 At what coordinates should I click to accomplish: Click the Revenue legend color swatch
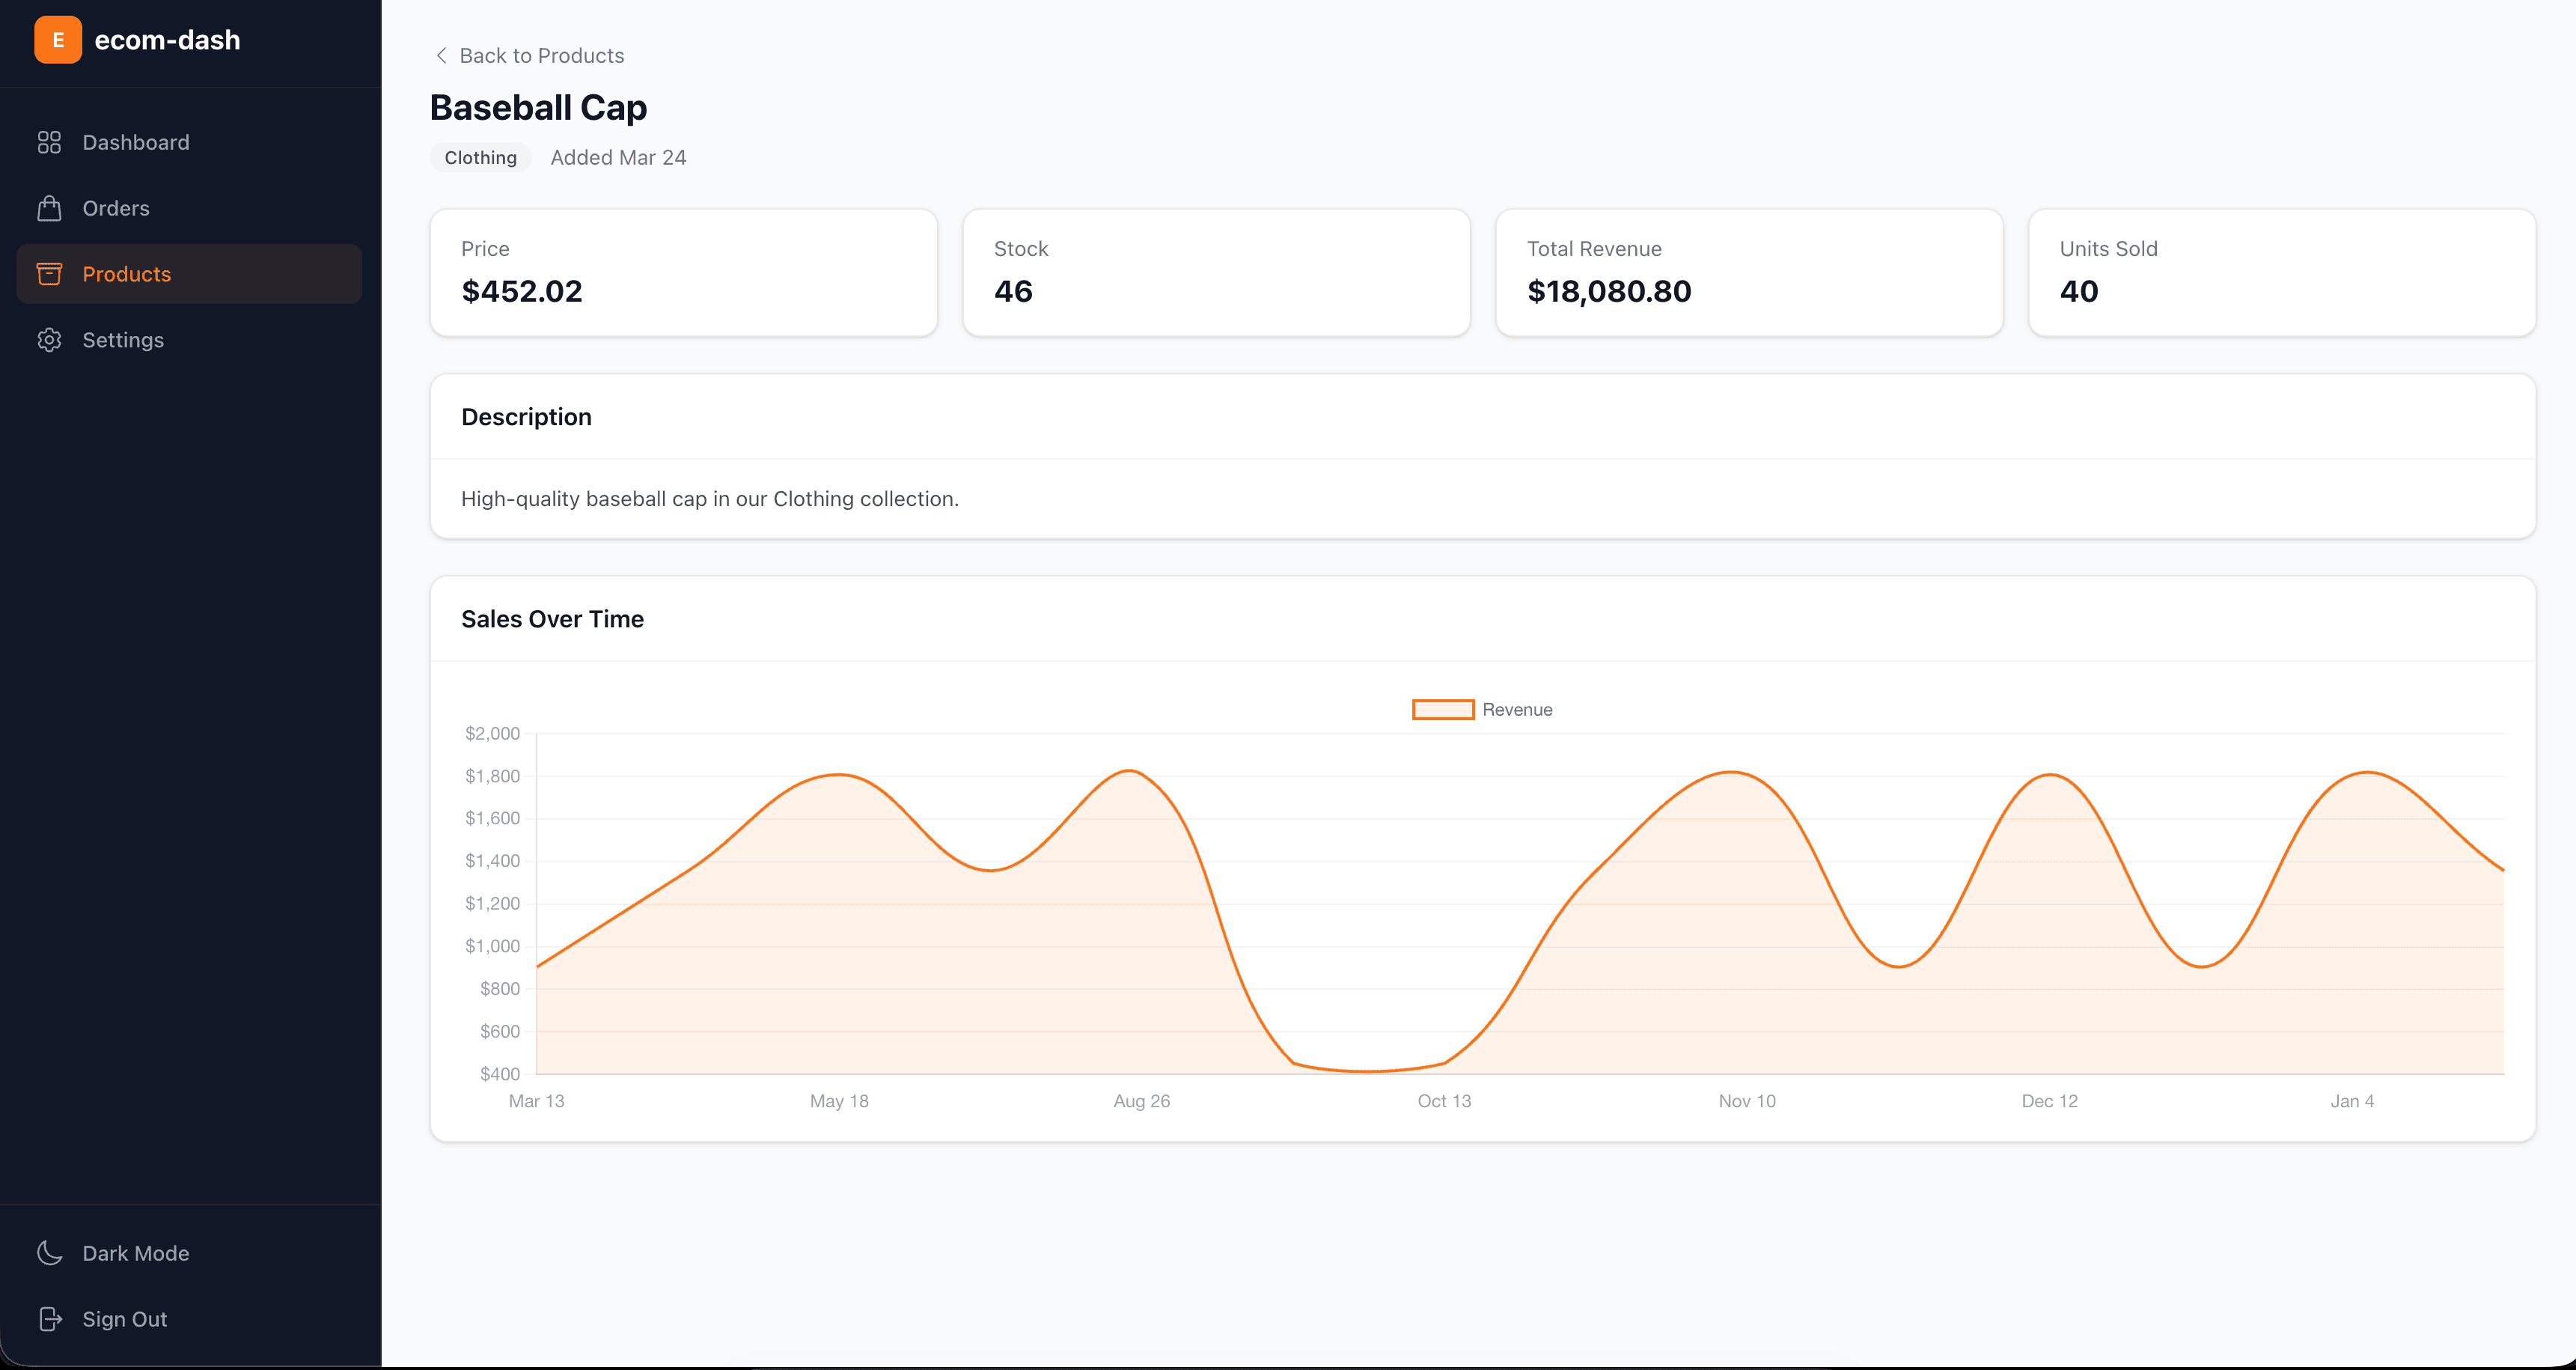click(x=1442, y=710)
